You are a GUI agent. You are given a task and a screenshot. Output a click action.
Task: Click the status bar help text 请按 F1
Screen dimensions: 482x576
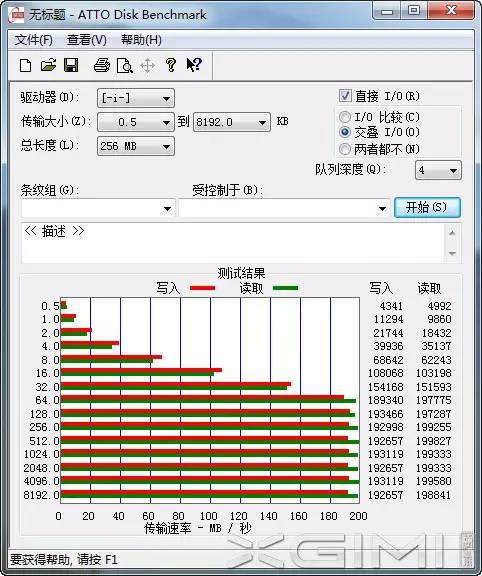[97, 559]
